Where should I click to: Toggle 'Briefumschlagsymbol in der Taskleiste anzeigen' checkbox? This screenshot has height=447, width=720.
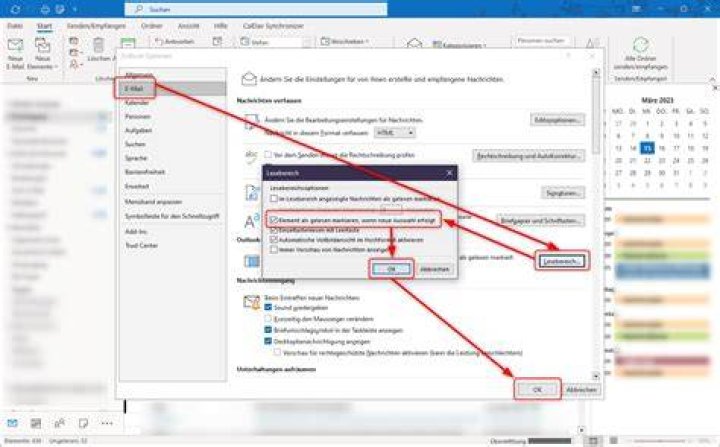click(x=268, y=330)
